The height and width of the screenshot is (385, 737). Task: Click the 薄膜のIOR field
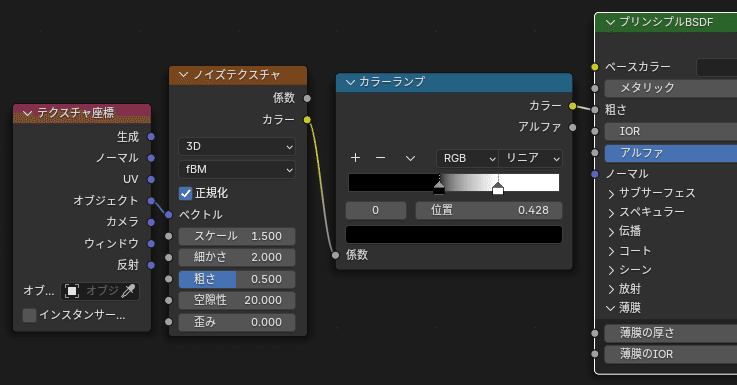671,354
